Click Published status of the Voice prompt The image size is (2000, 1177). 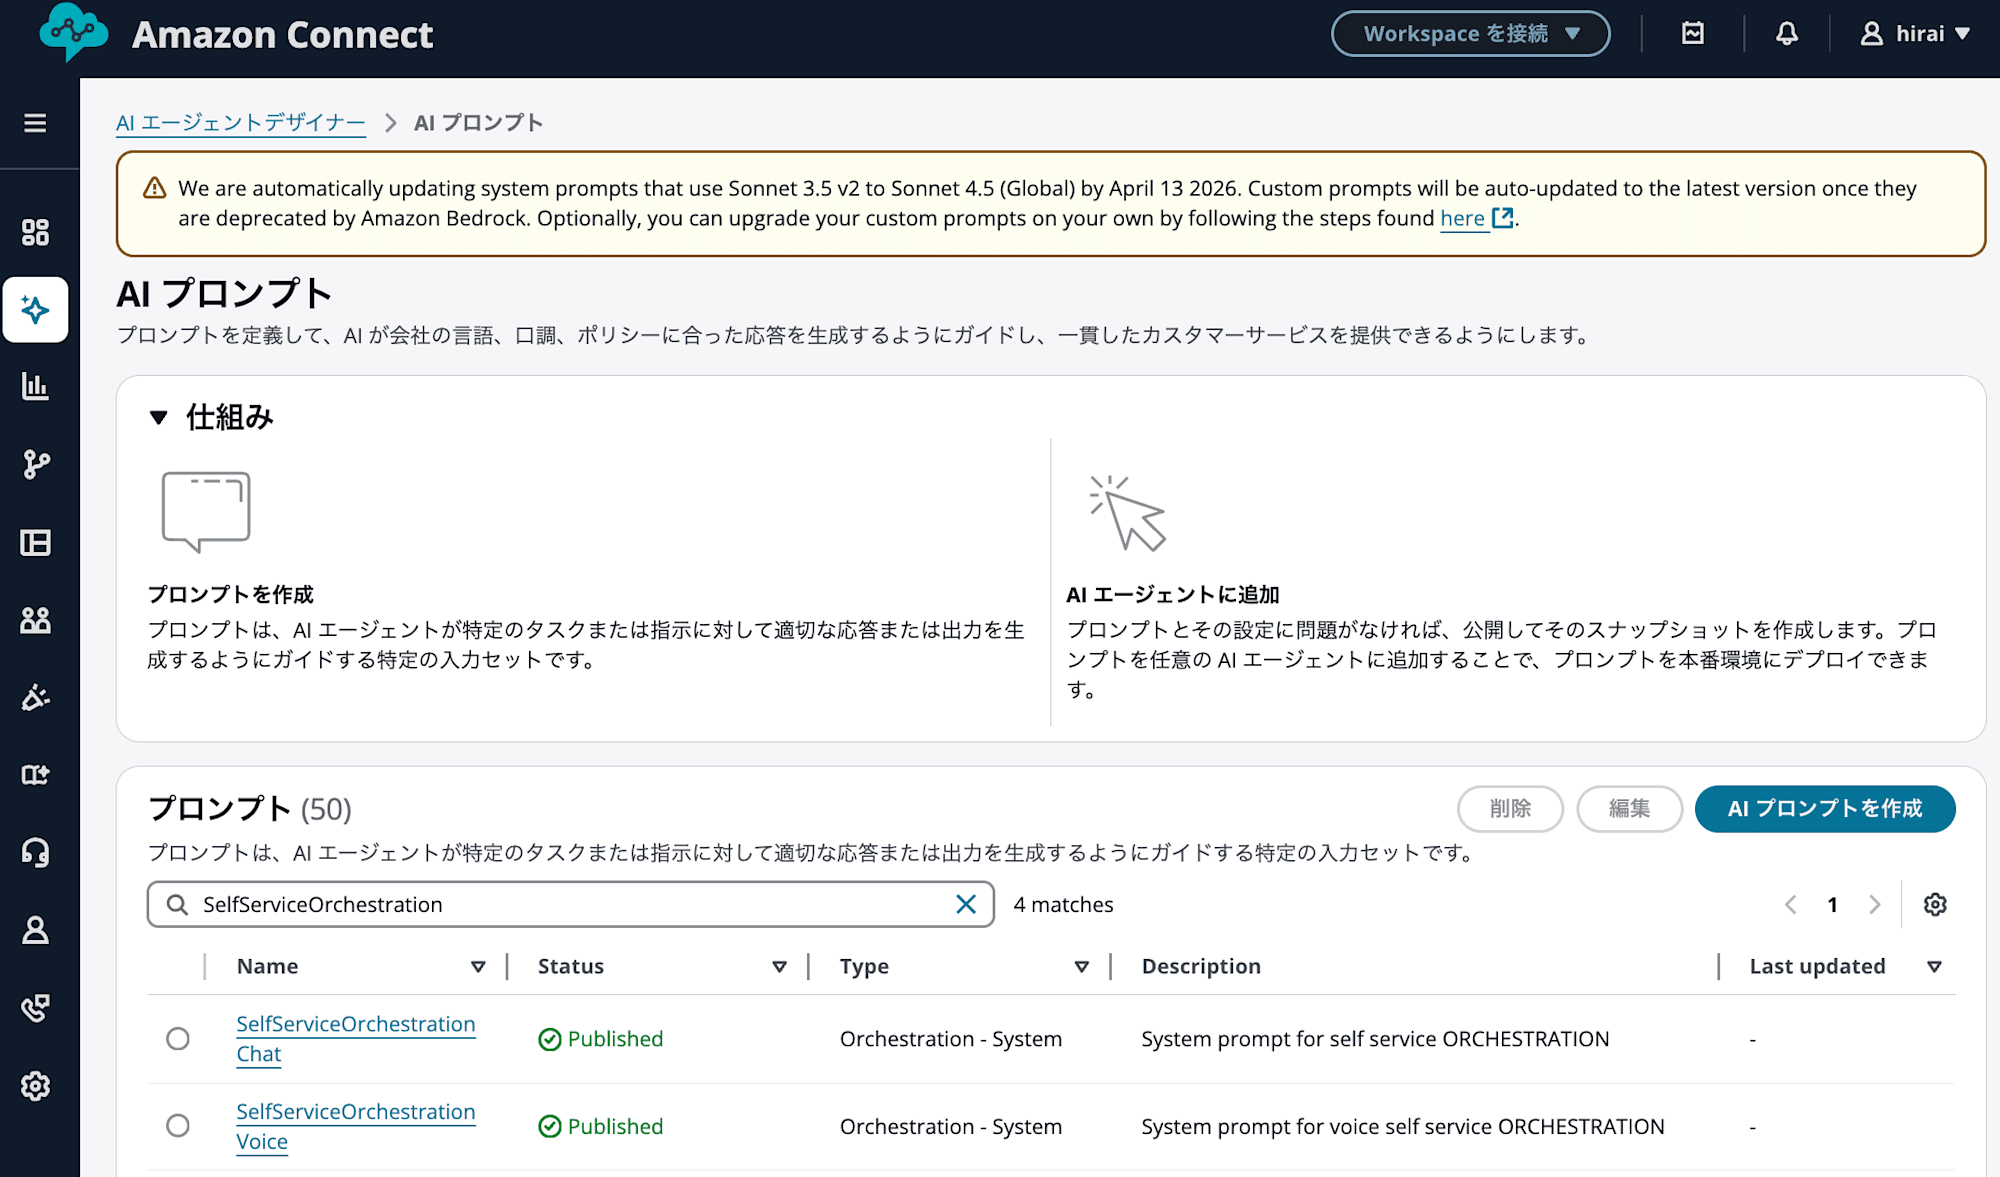pyautogui.click(x=601, y=1126)
